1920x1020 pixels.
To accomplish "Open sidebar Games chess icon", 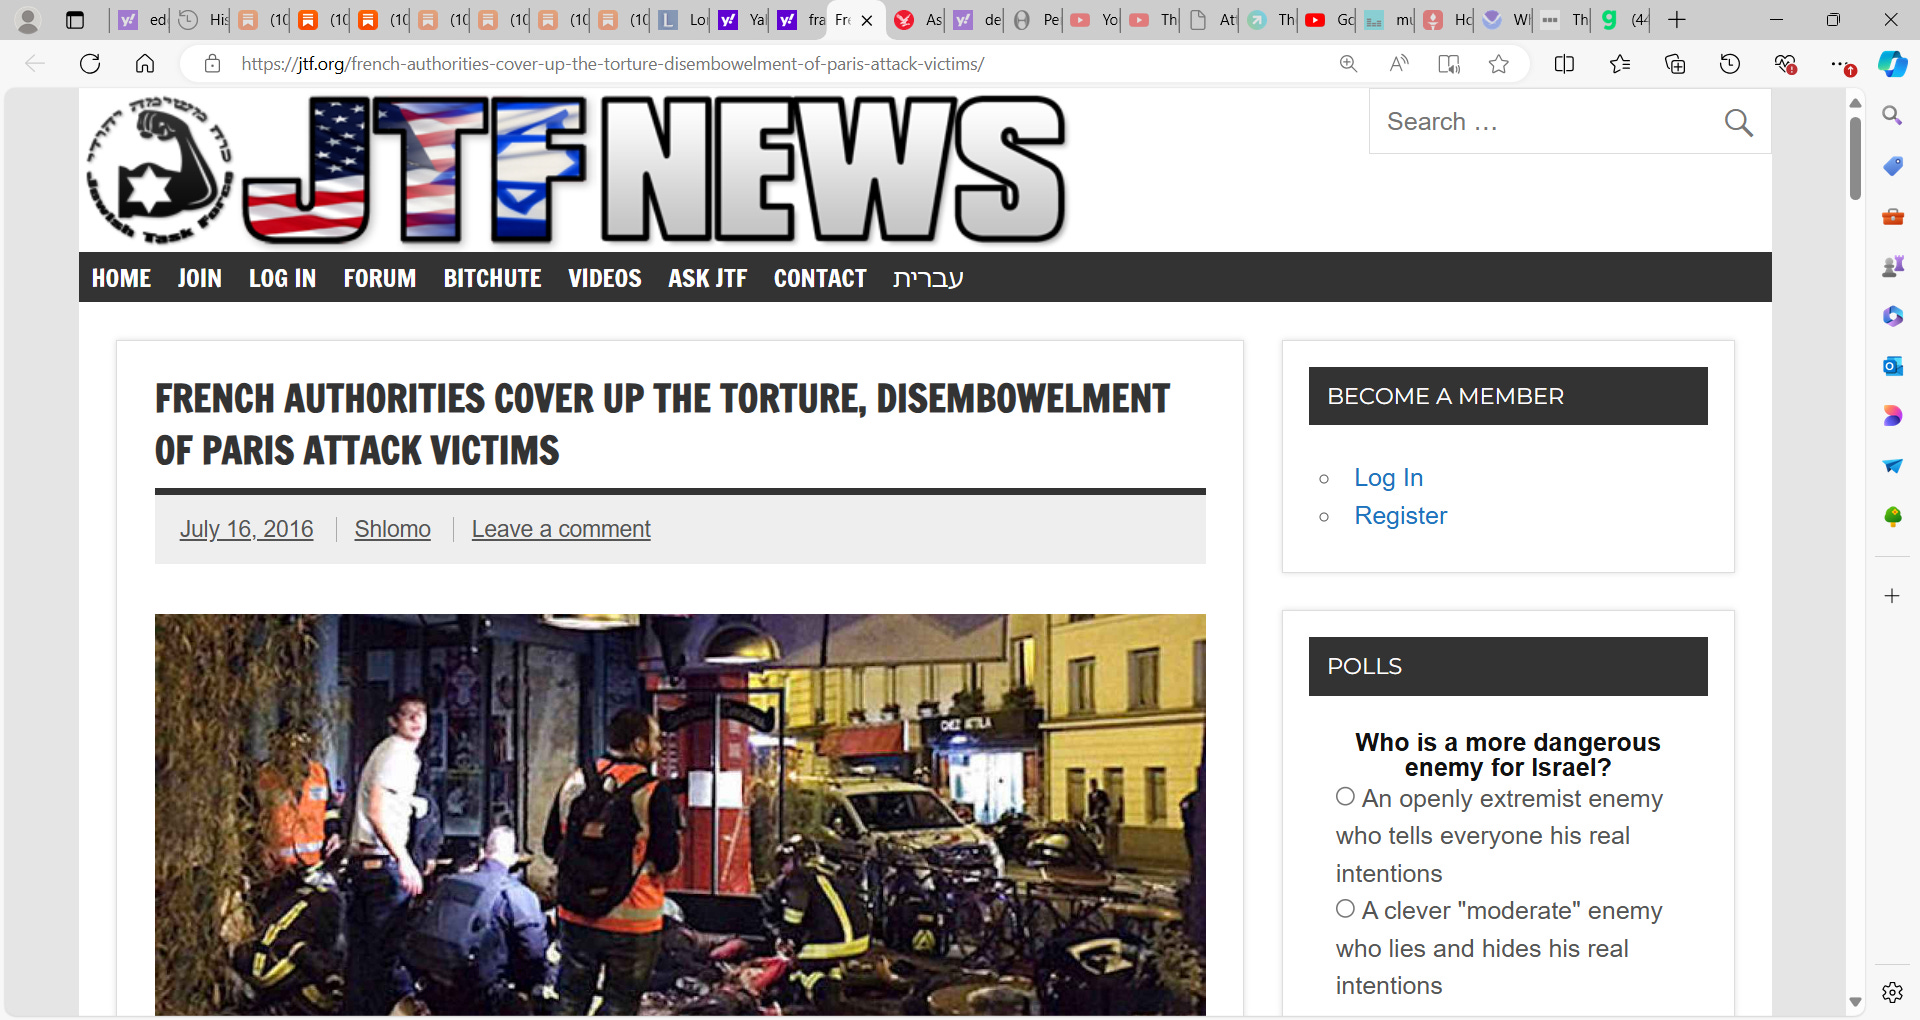I will [x=1892, y=266].
